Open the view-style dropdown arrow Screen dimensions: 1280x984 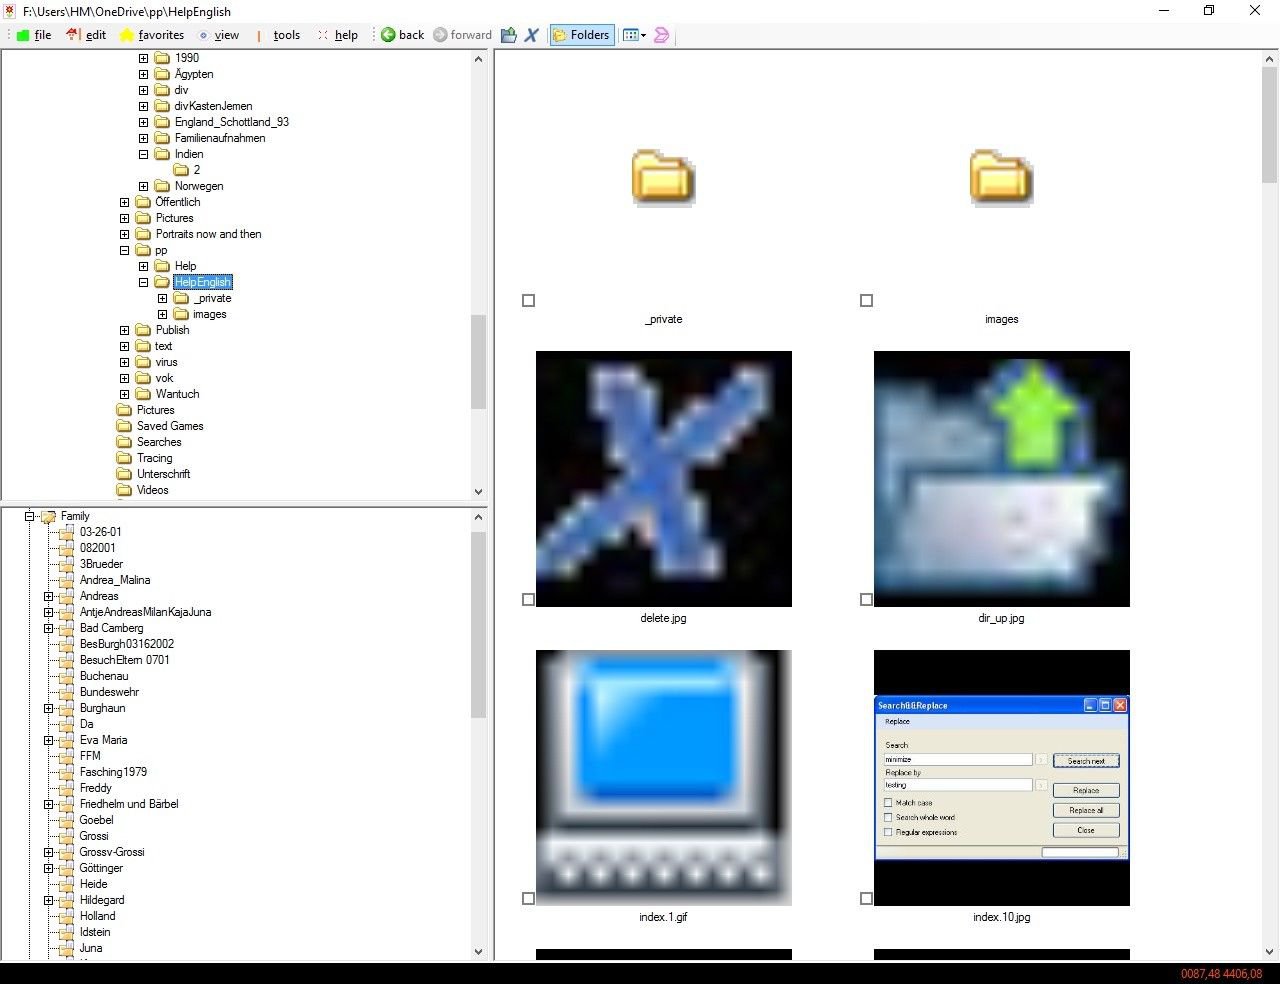click(x=641, y=34)
